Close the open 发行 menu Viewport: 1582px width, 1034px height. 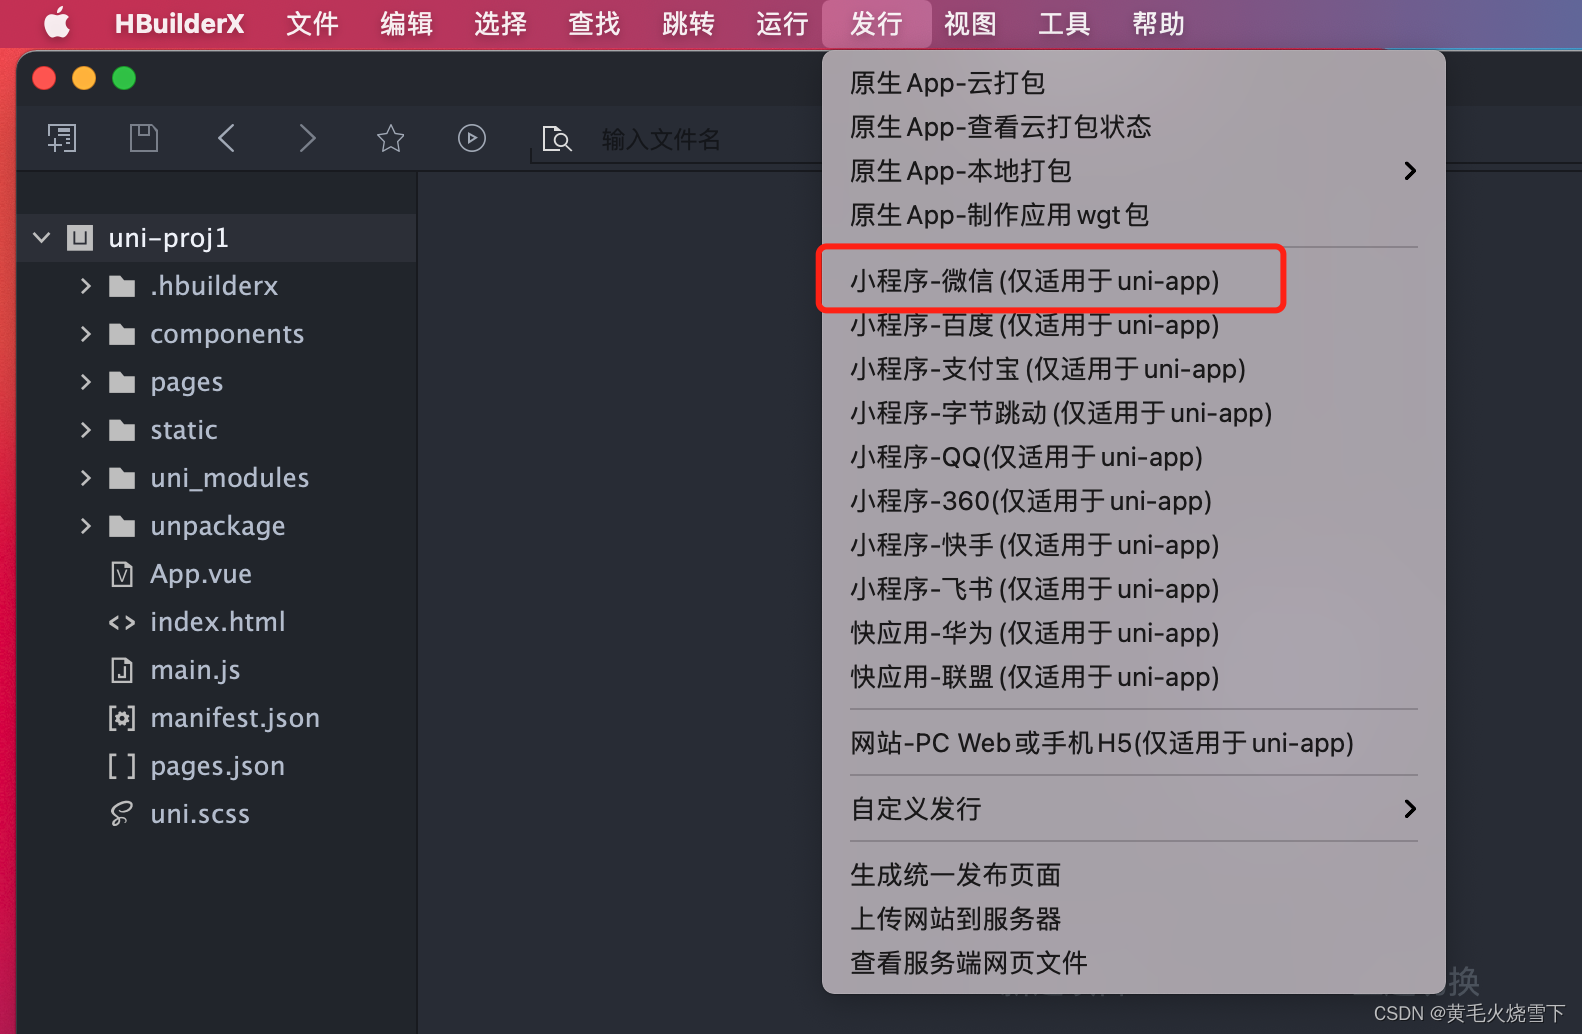(x=876, y=24)
